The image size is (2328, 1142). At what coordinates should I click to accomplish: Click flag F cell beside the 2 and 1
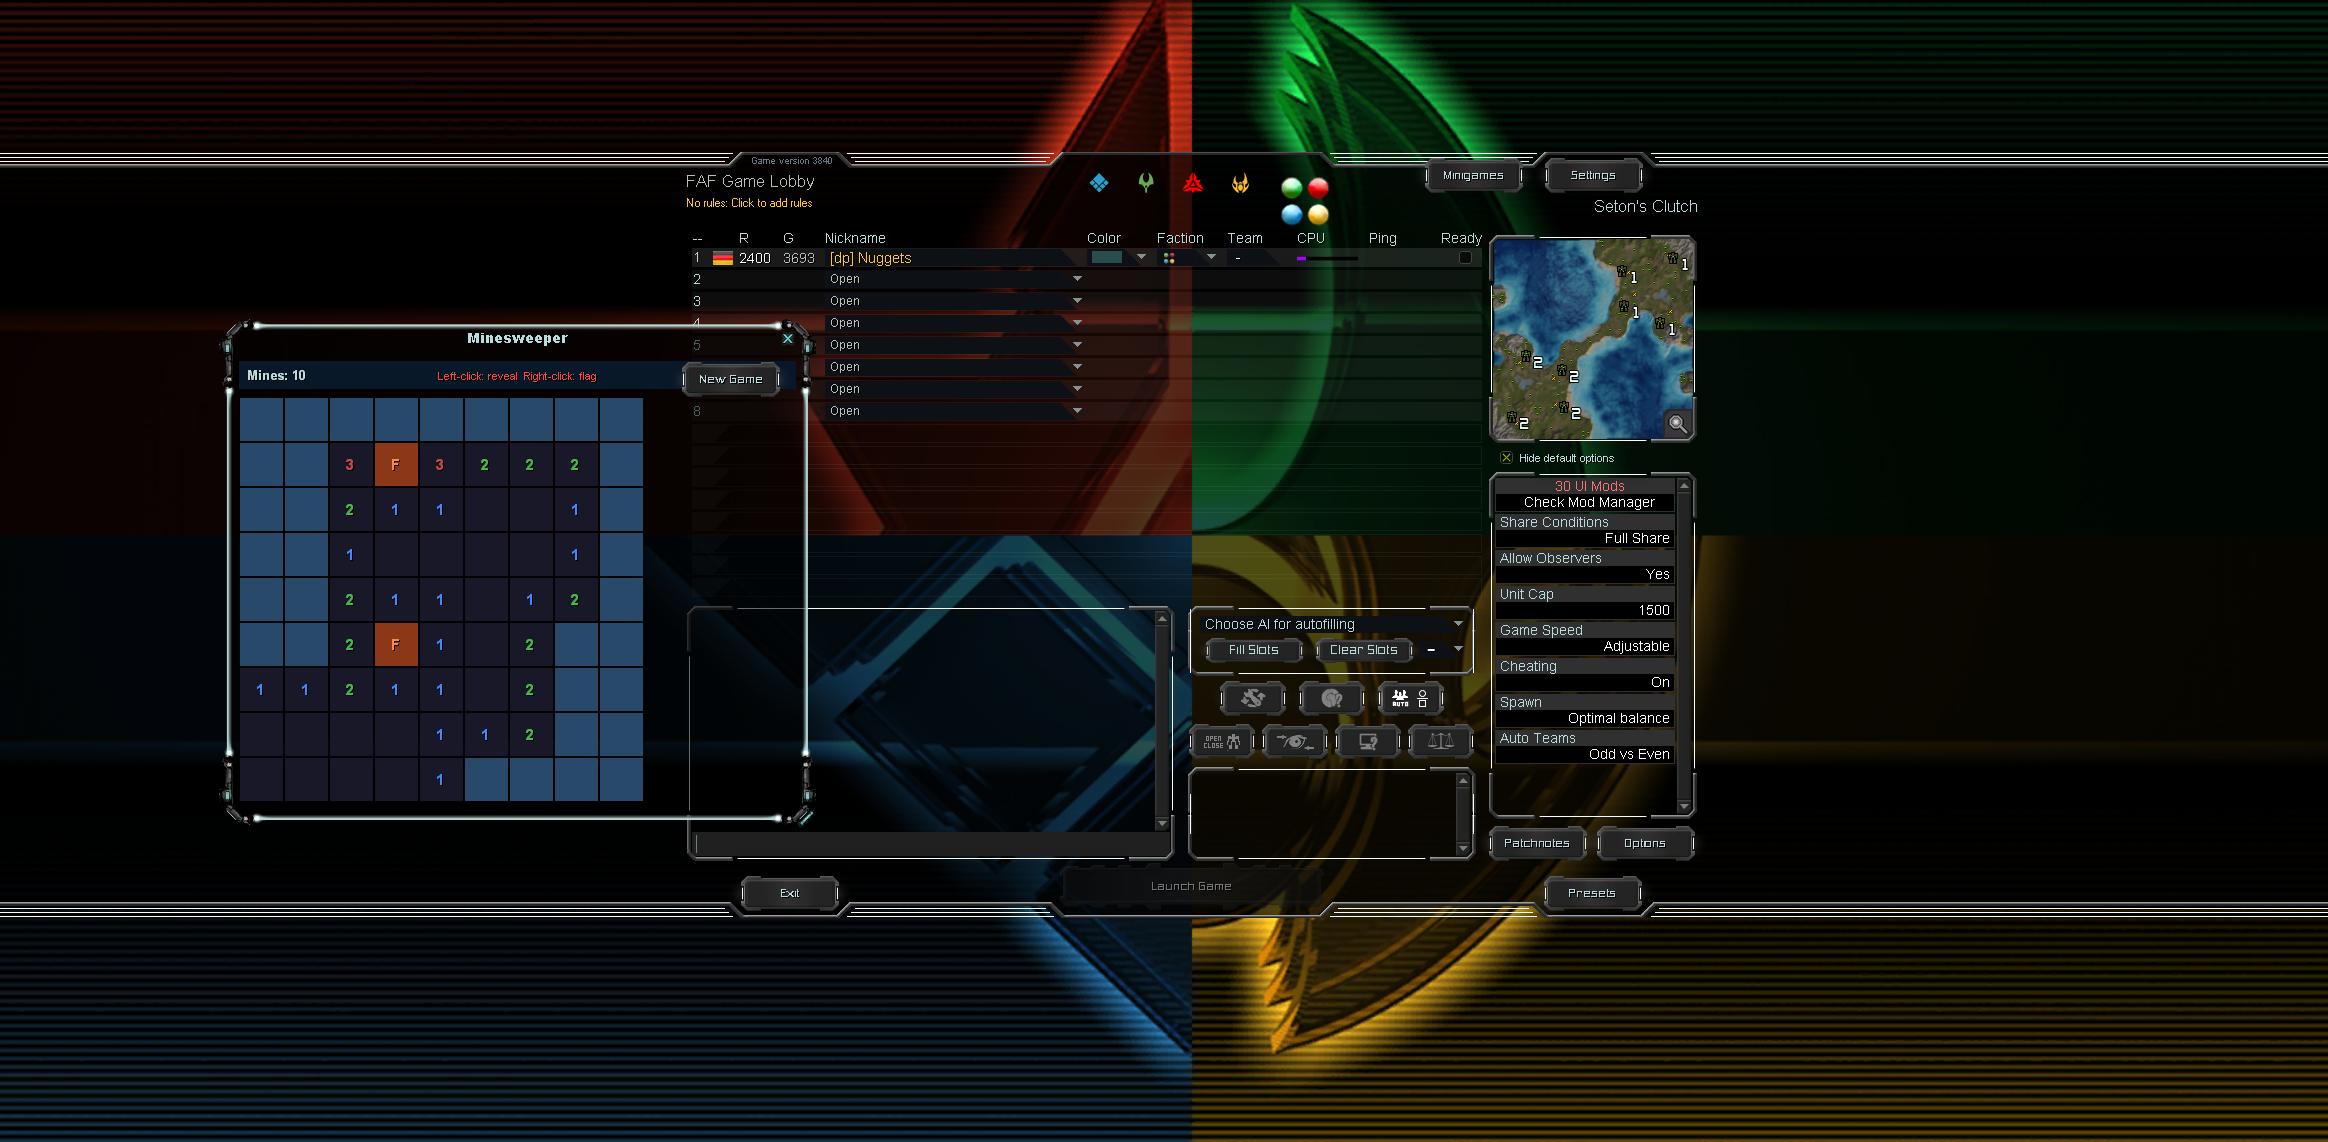tap(395, 645)
